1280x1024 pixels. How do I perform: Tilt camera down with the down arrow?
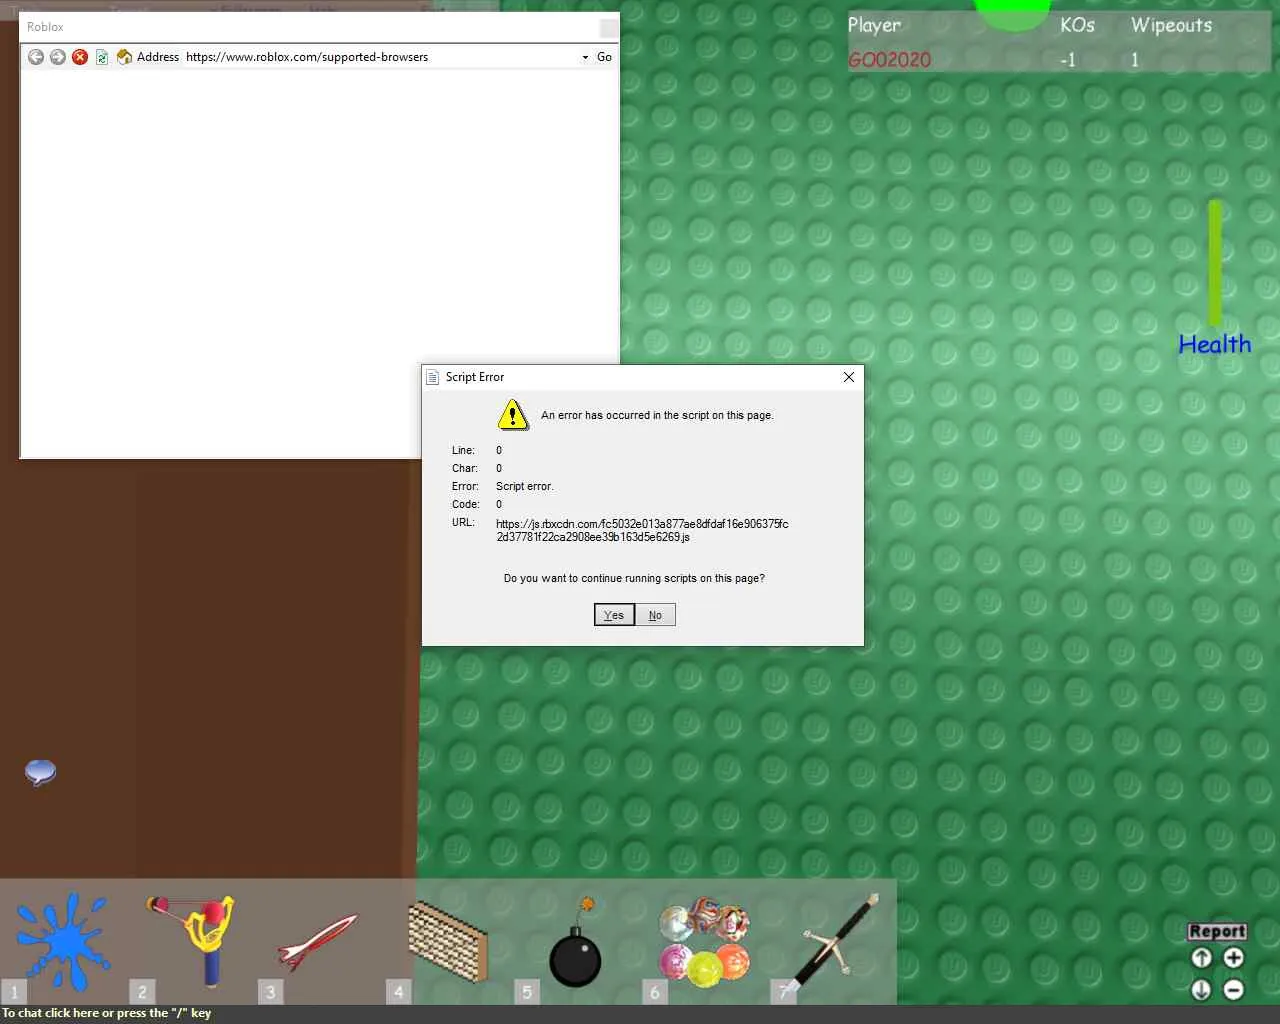point(1202,990)
